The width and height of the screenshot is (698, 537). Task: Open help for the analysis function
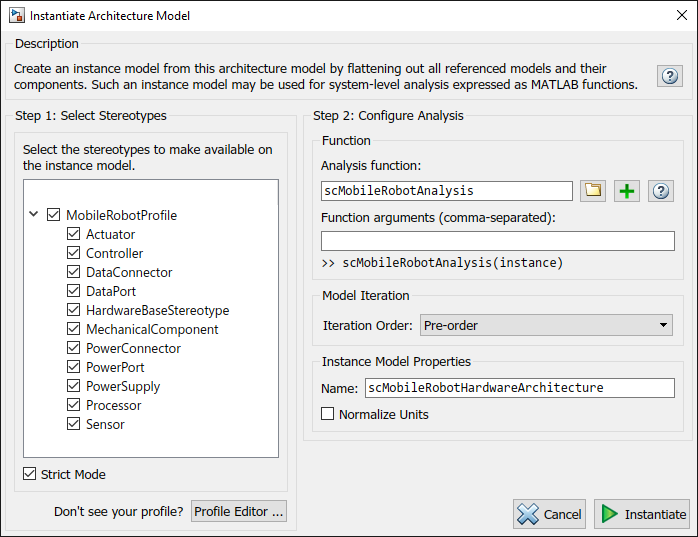click(660, 191)
